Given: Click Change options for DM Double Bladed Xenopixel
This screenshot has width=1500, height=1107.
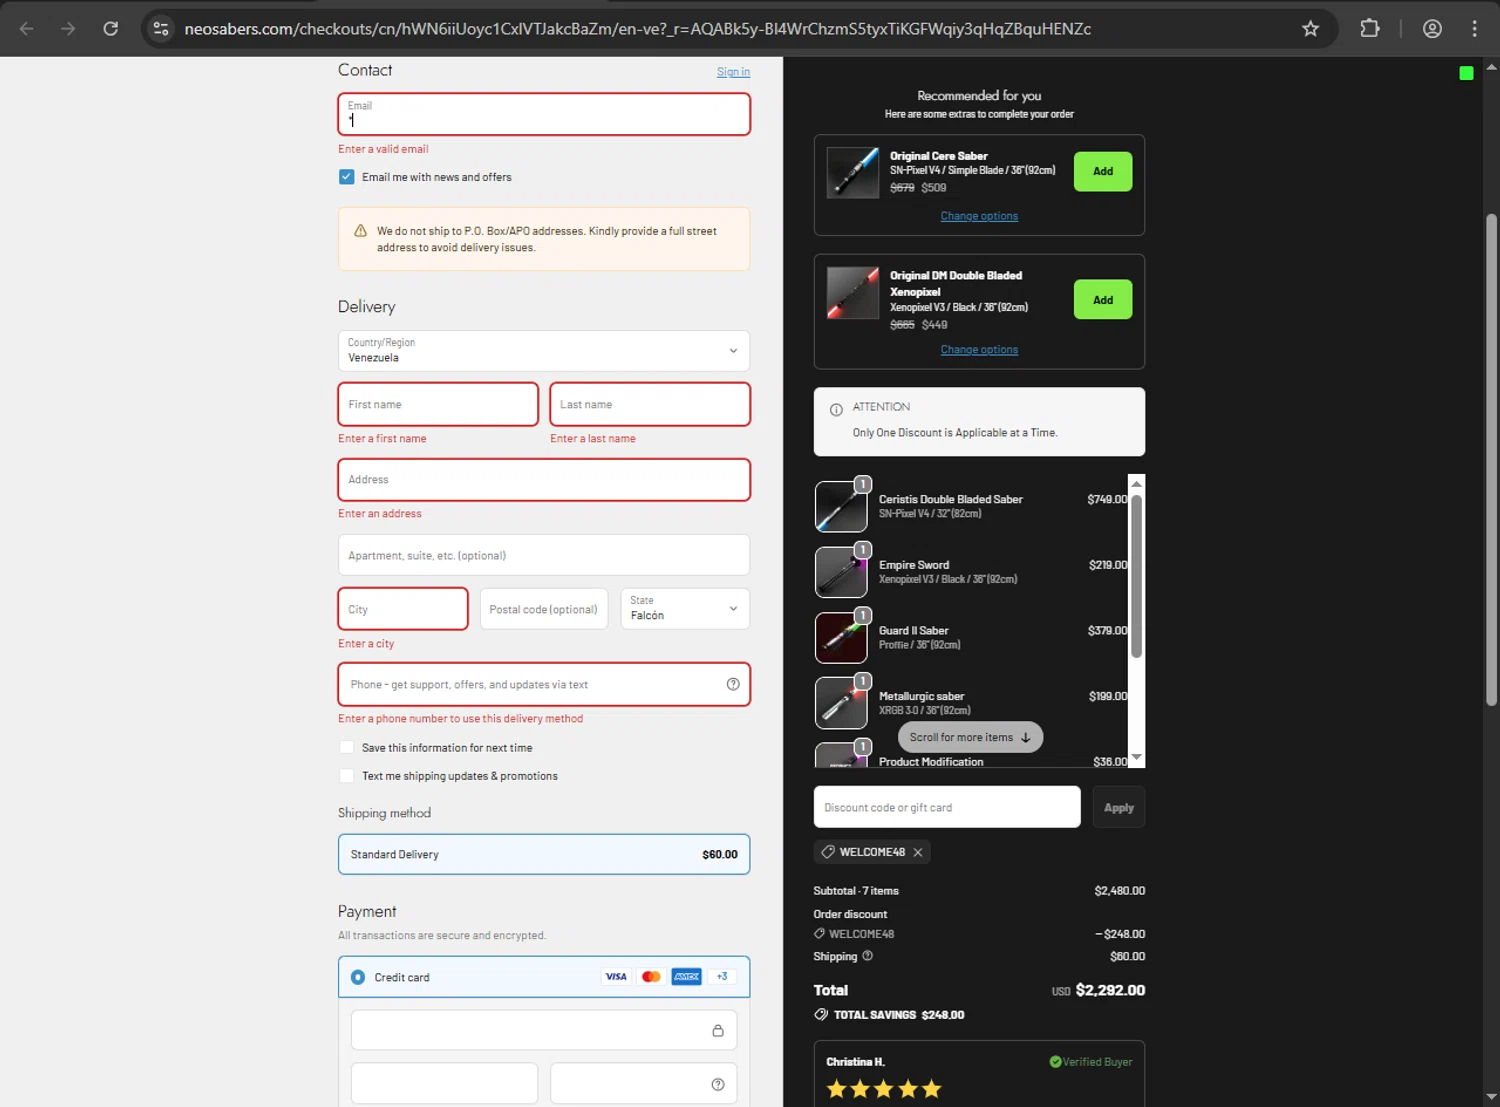Looking at the screenshot, I should 979,350.
